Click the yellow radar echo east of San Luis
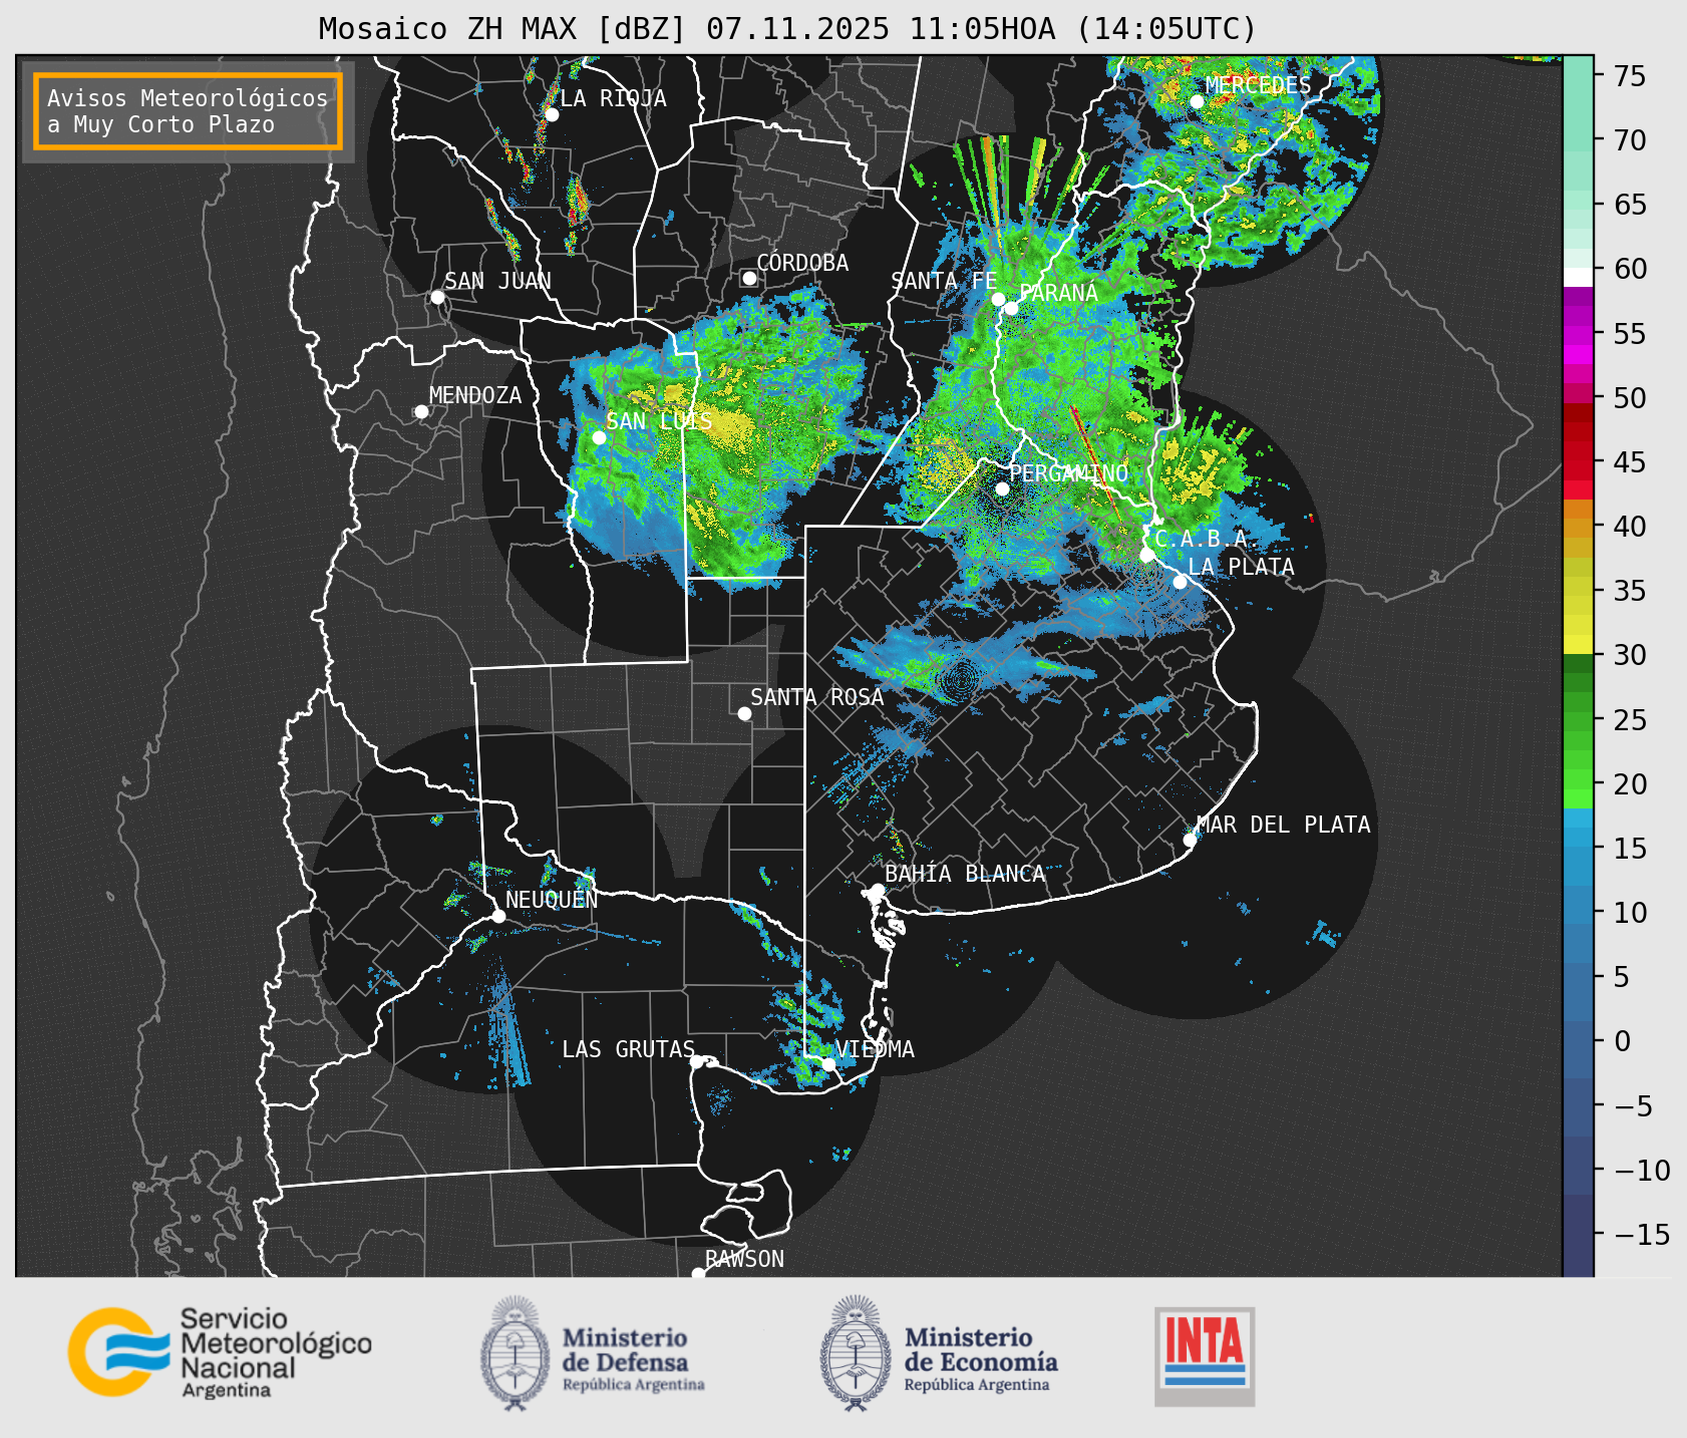Screen dimensions: 1687x1438 (728, 426)
